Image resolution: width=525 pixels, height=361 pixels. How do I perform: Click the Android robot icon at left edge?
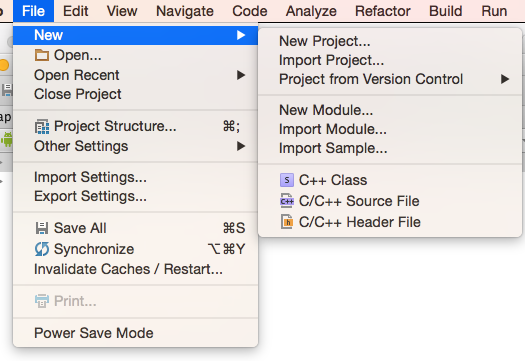pos(7,140)
